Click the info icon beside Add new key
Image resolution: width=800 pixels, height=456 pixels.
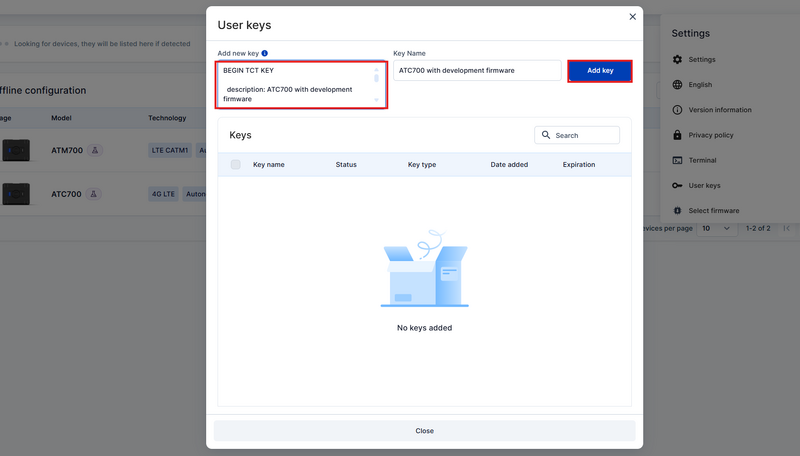tap(265, 53)
